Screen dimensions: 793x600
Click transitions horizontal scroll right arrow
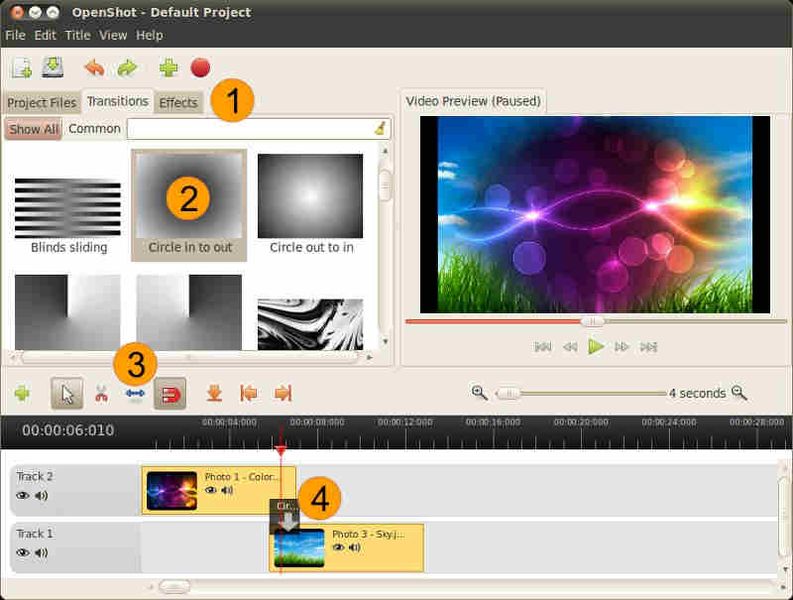coord(369,357)
